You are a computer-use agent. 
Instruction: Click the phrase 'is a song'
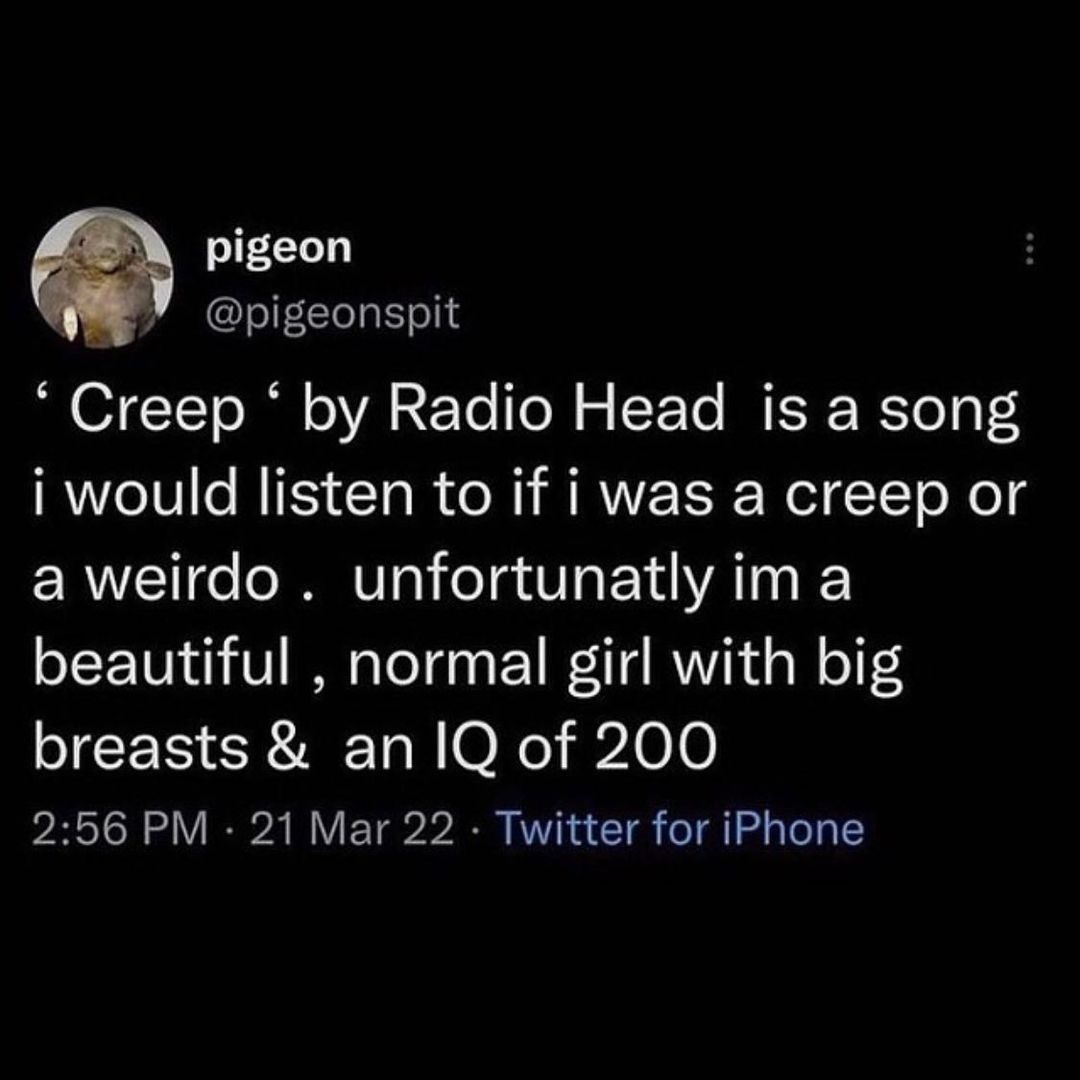[x=890, y=414]
